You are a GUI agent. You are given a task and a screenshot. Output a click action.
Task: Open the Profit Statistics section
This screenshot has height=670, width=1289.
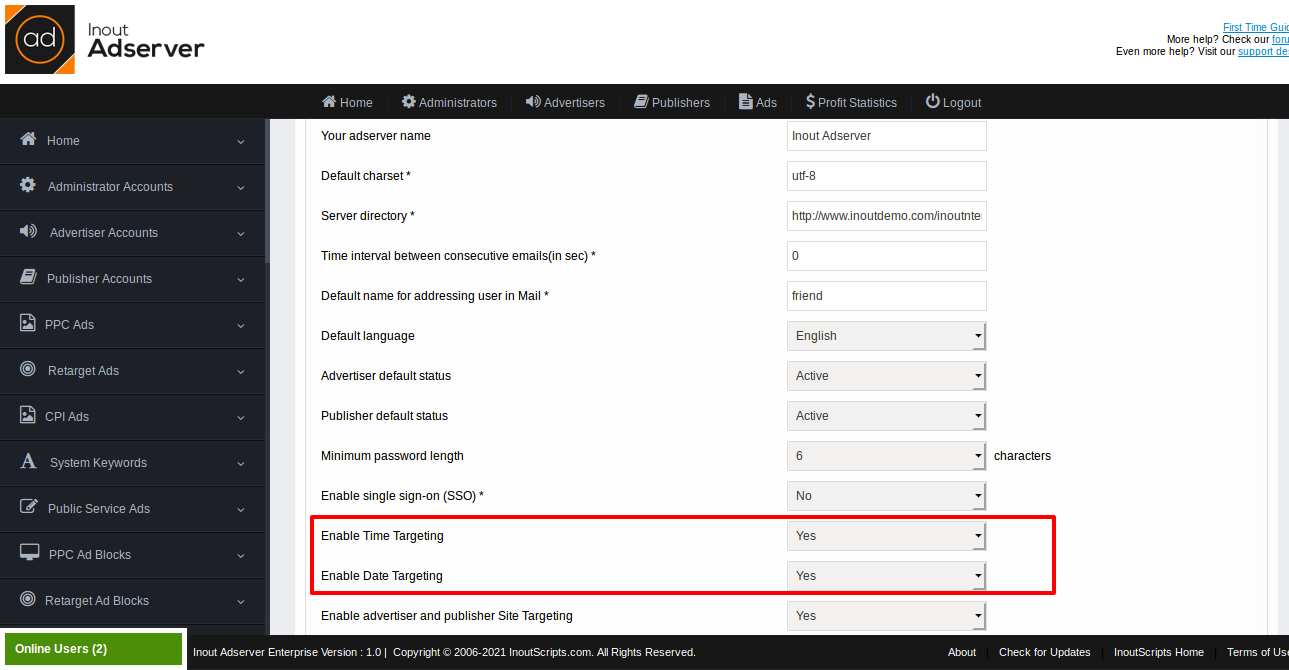[851, 101]
